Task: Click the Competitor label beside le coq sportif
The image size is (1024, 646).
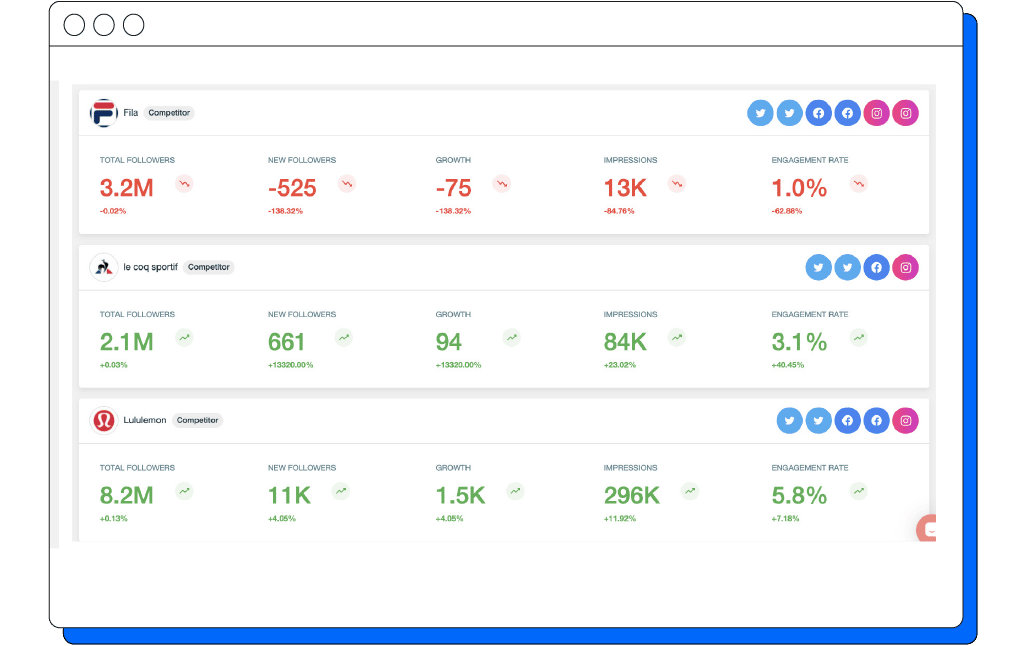Action: [208, 267]
